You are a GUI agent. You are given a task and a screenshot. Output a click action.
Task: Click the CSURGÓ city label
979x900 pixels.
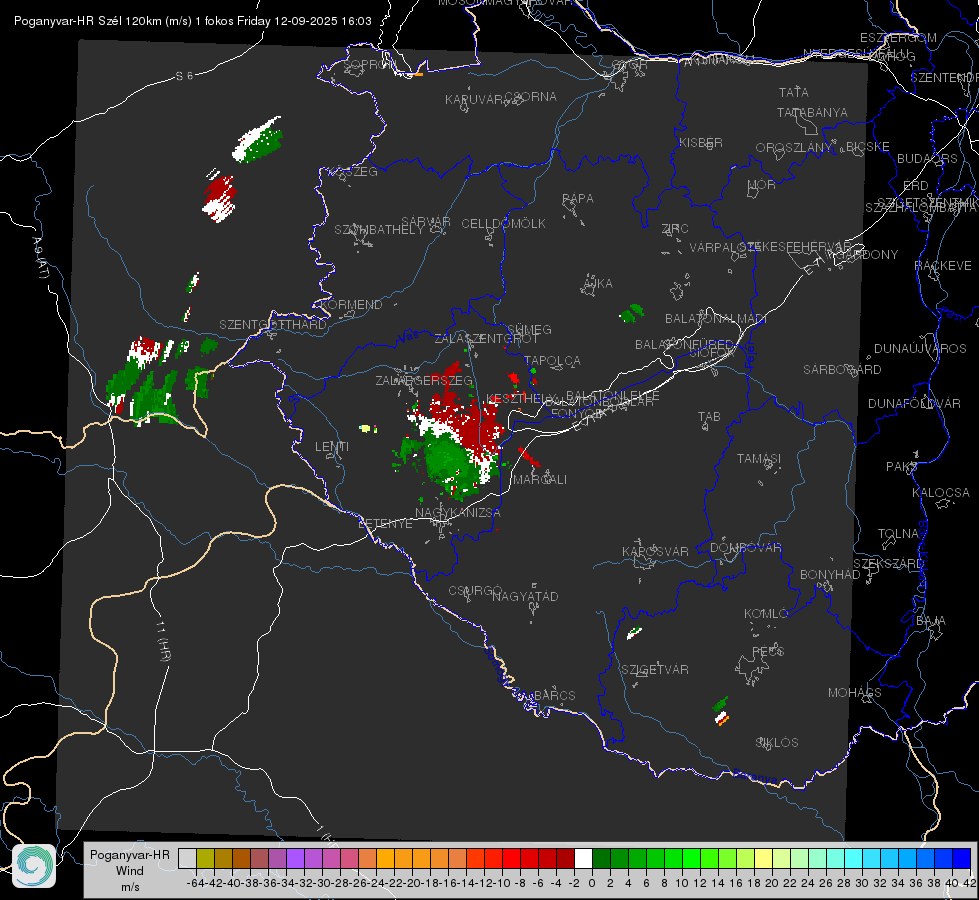click(x=475, y=590)
